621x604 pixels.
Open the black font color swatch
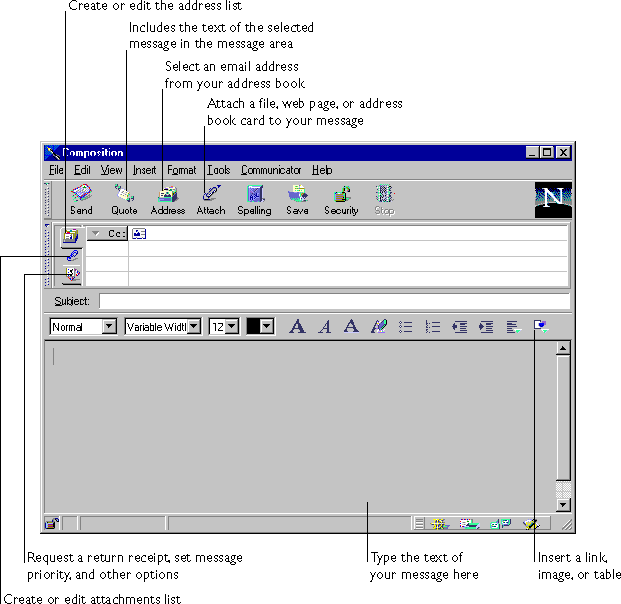(x=260, y=327)
